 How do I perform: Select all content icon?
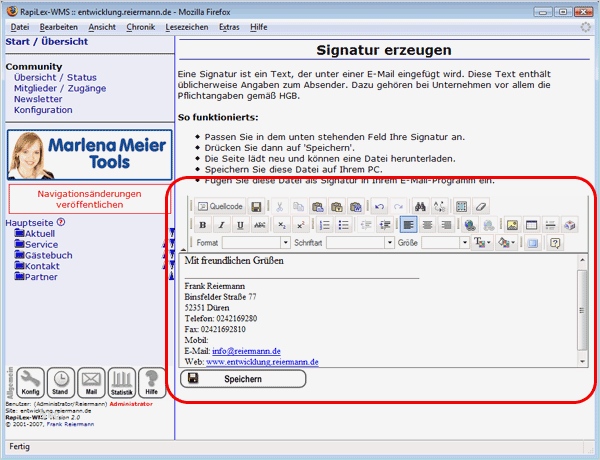(x=461, y=207)
